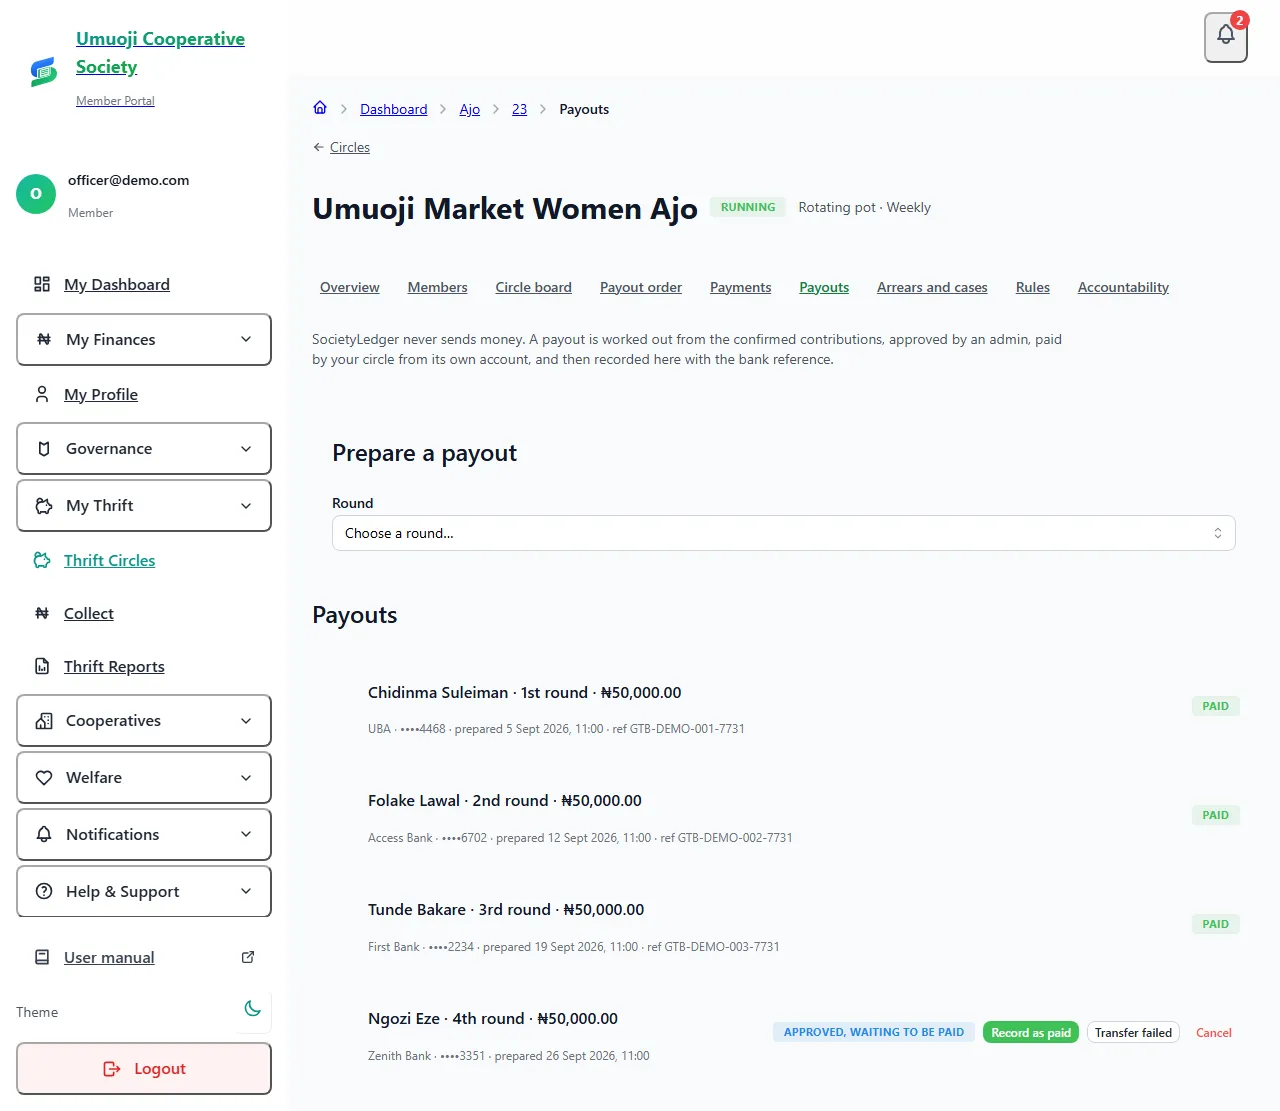1280x1111 pixels.
Task: Open Dashboard breadcrumb link
Action: tap(394, 109)
